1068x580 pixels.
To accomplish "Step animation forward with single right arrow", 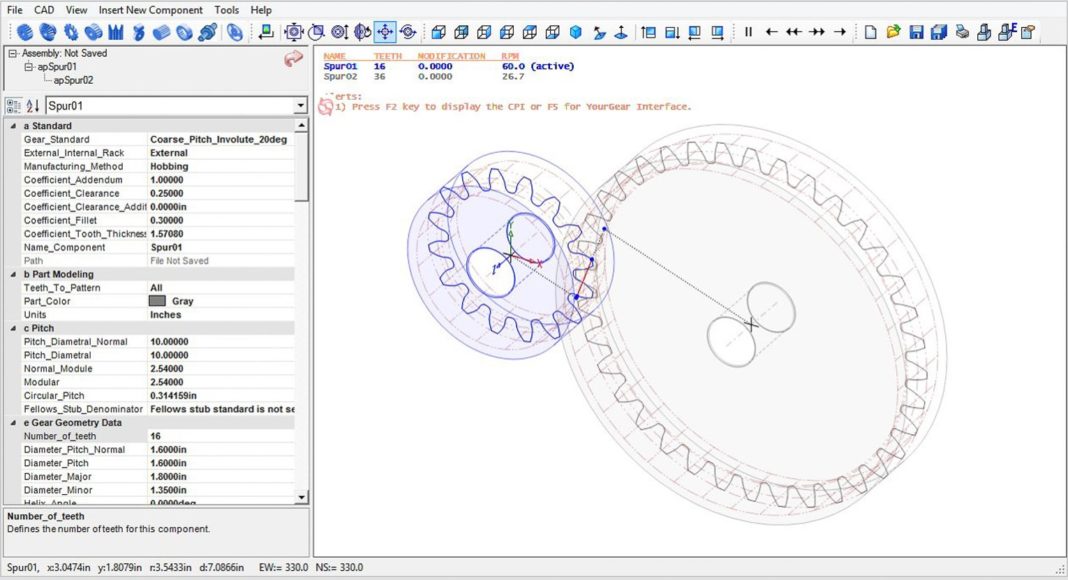I will (x=840, y=32).
